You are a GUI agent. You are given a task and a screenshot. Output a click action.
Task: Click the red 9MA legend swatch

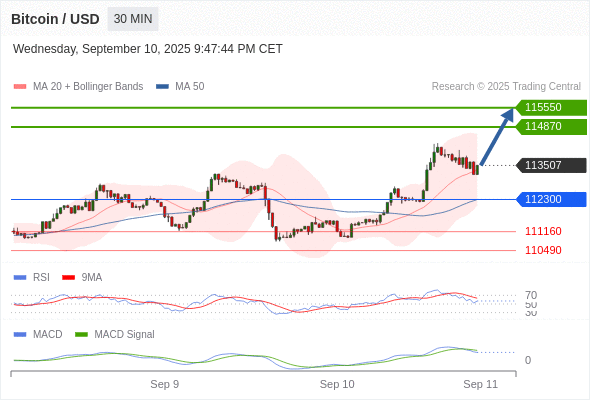point(68,278)
